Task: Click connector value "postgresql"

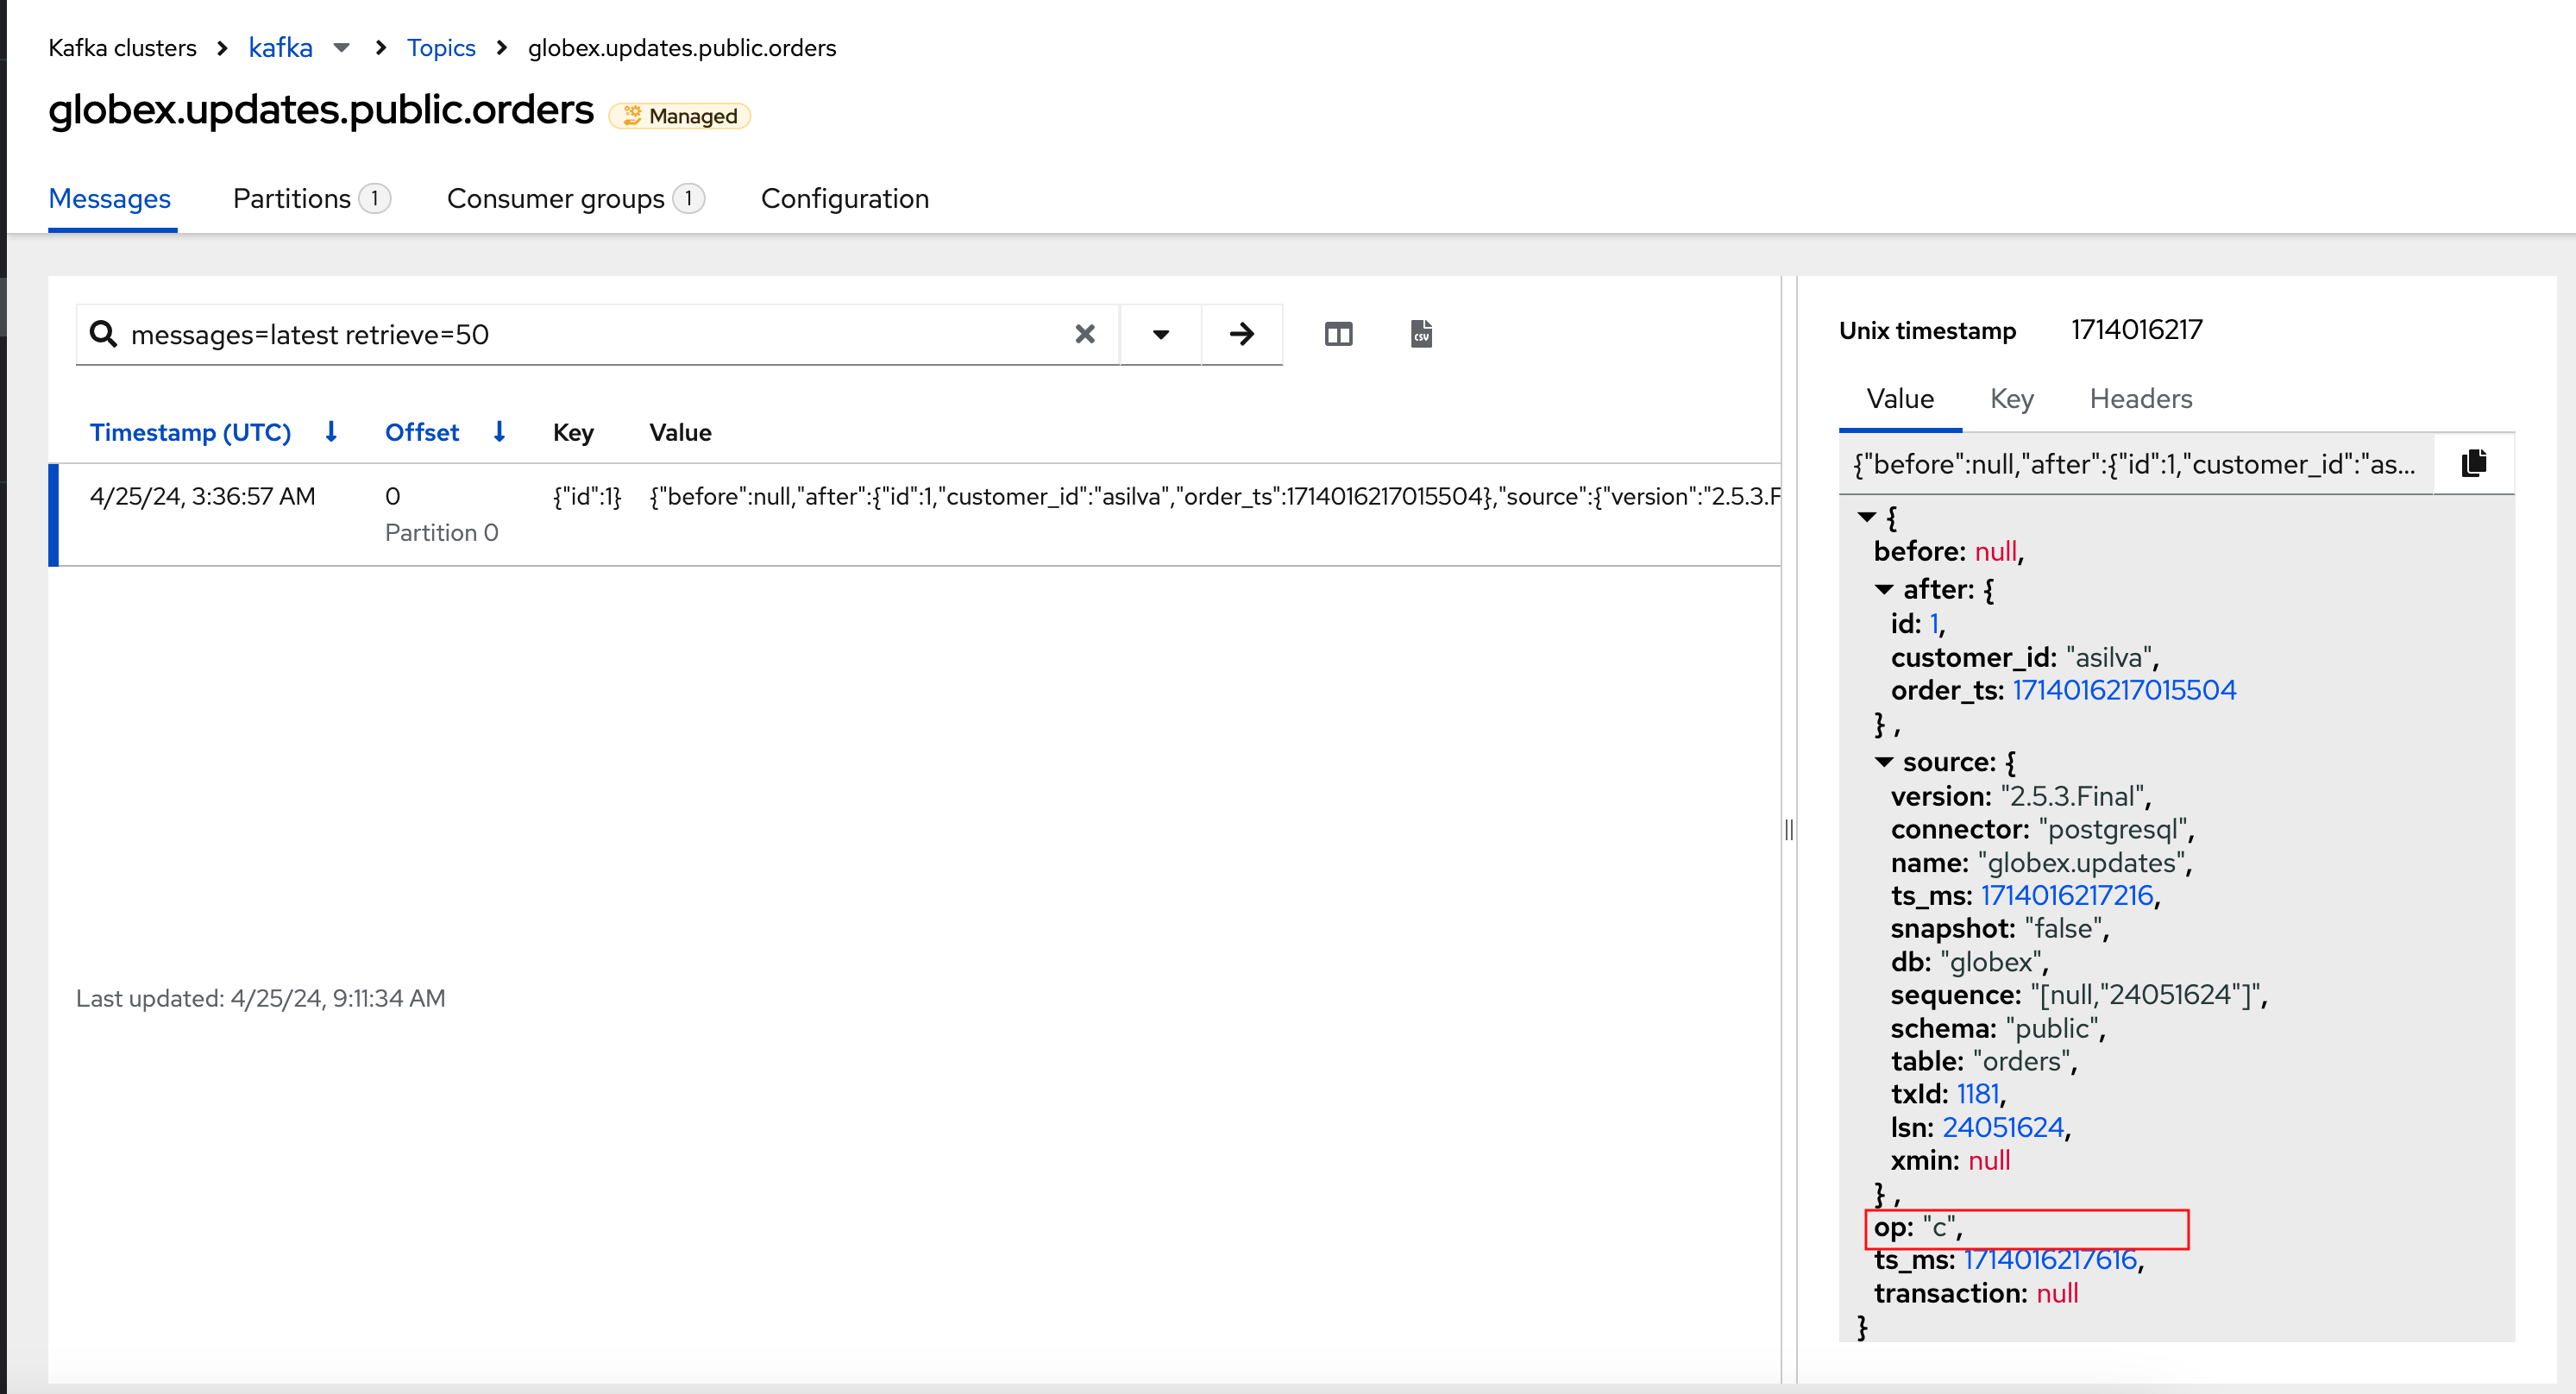Action: (x=2112, y=829)
